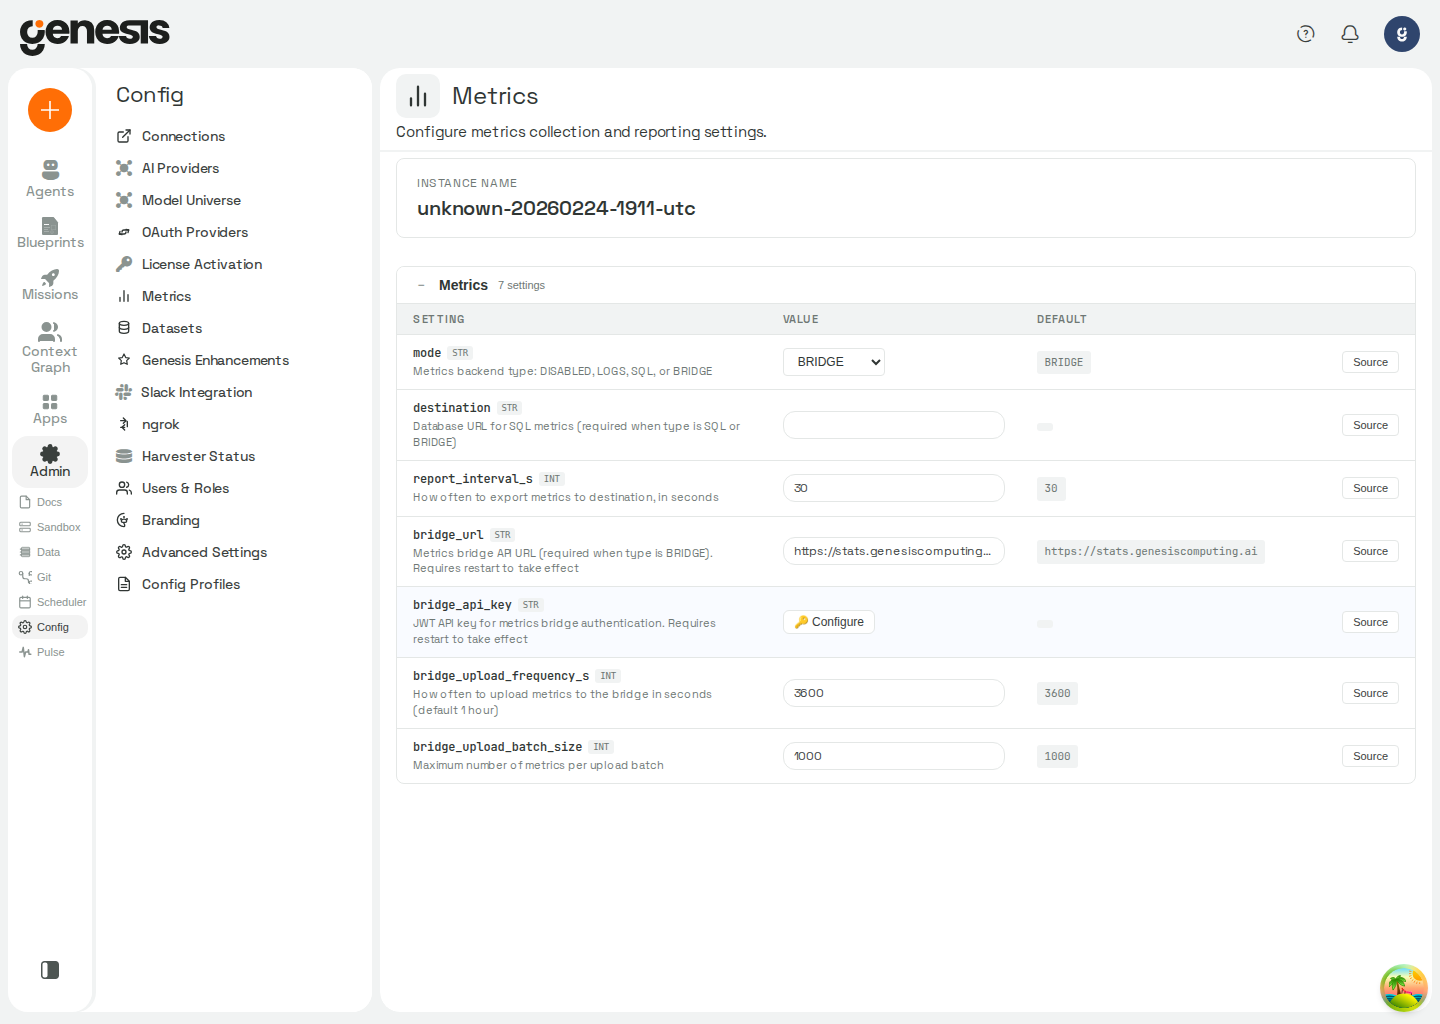The image size is (1440, 1024).
Task: Click Source button for mode
Action: point(1370,362)
